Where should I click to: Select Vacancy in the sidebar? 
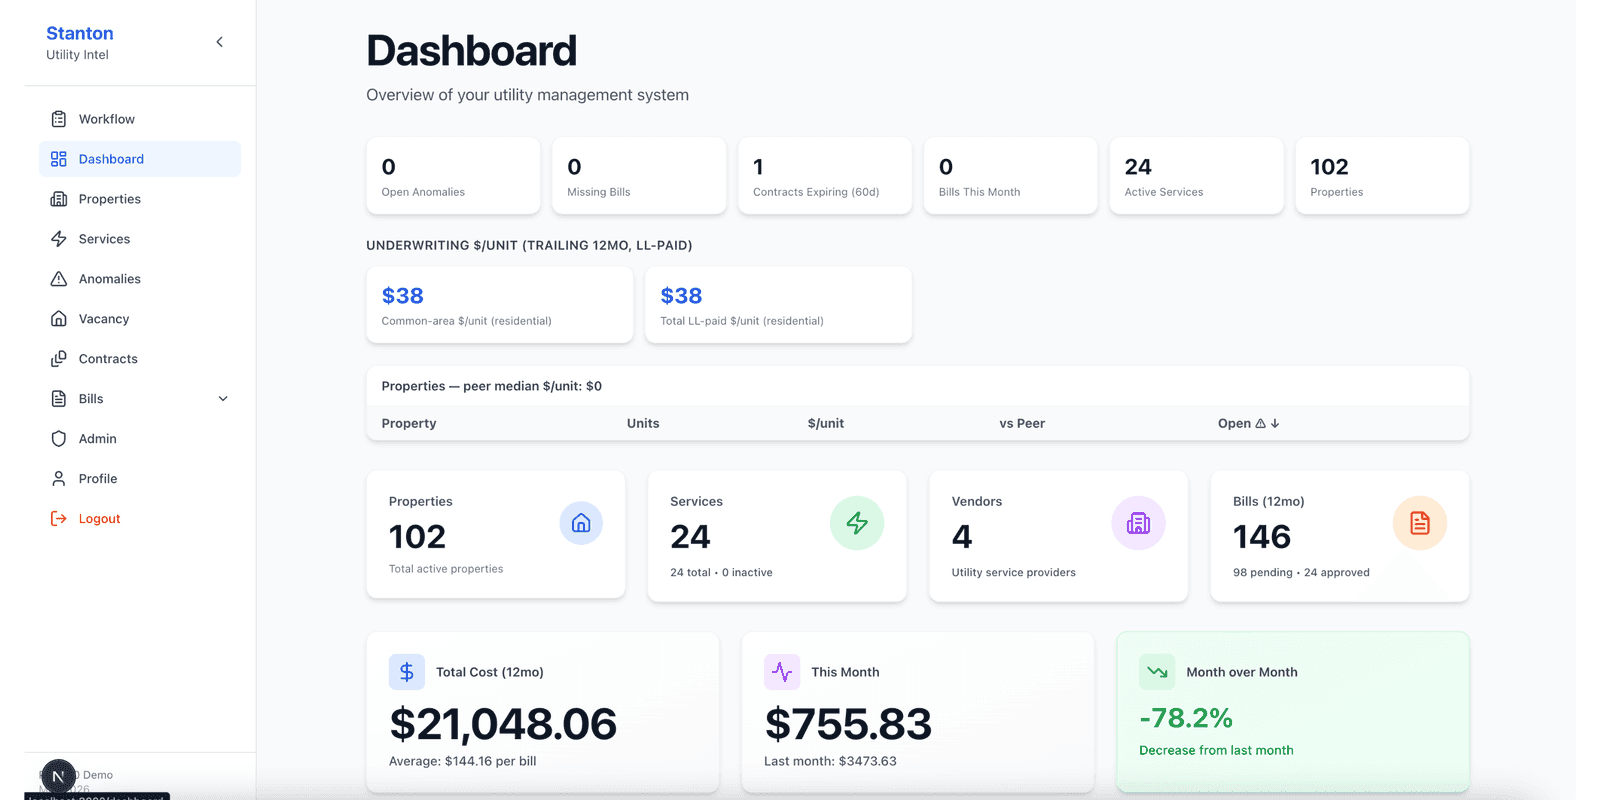(140, 319)
